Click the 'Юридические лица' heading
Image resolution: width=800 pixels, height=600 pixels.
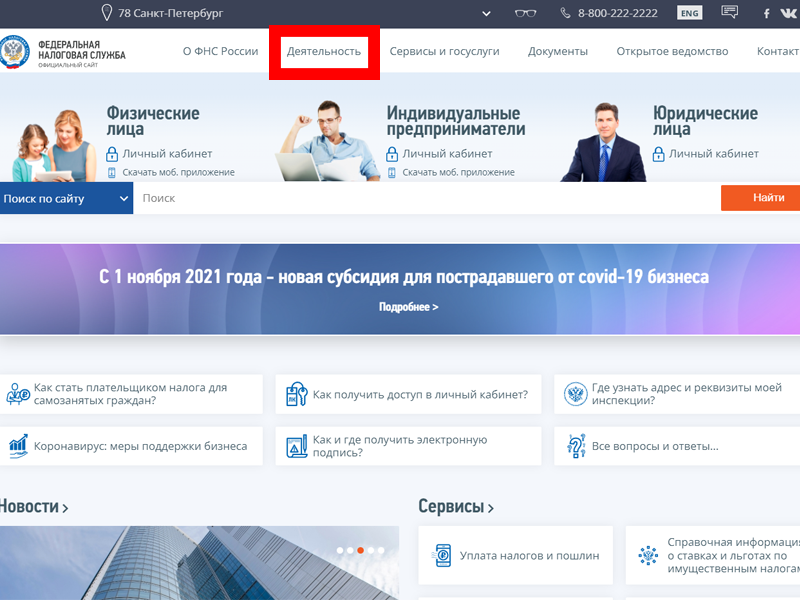coord(706,120)
